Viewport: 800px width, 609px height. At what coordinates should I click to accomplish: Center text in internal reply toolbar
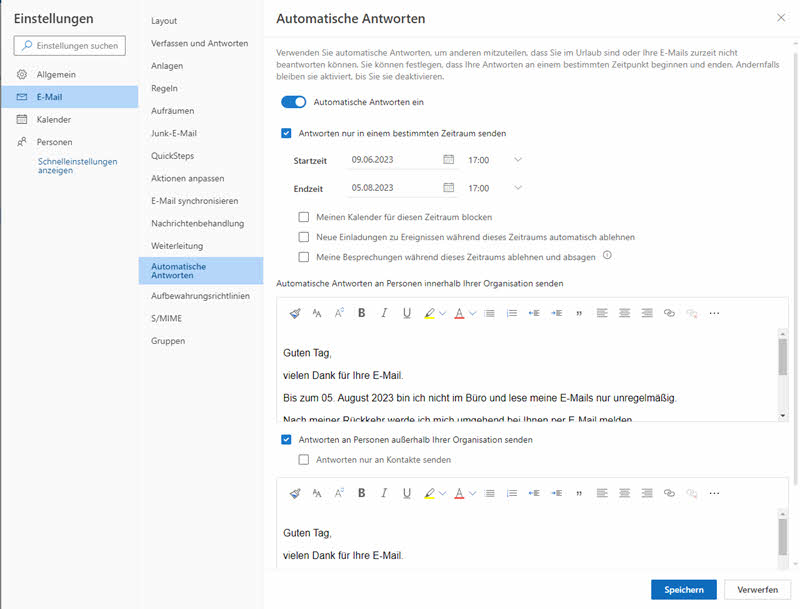[624, 313]
